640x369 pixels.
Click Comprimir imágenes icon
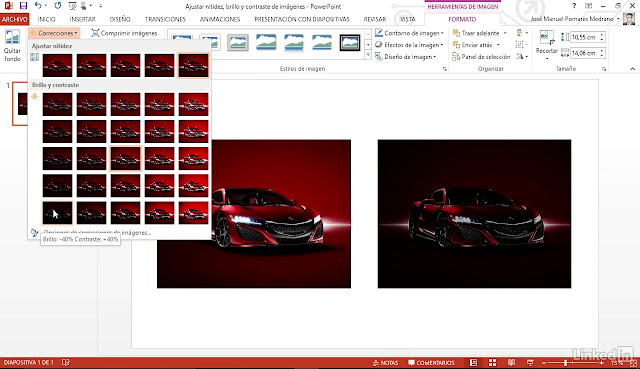(x=95, y=33)
